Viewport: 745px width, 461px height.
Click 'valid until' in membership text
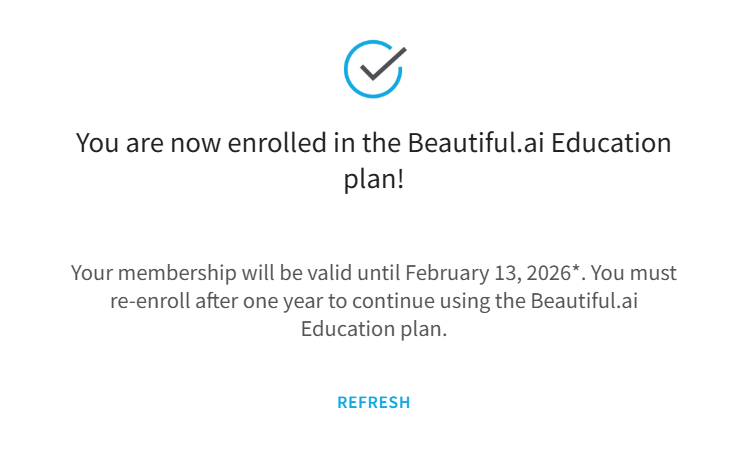(x=353, y=273)
